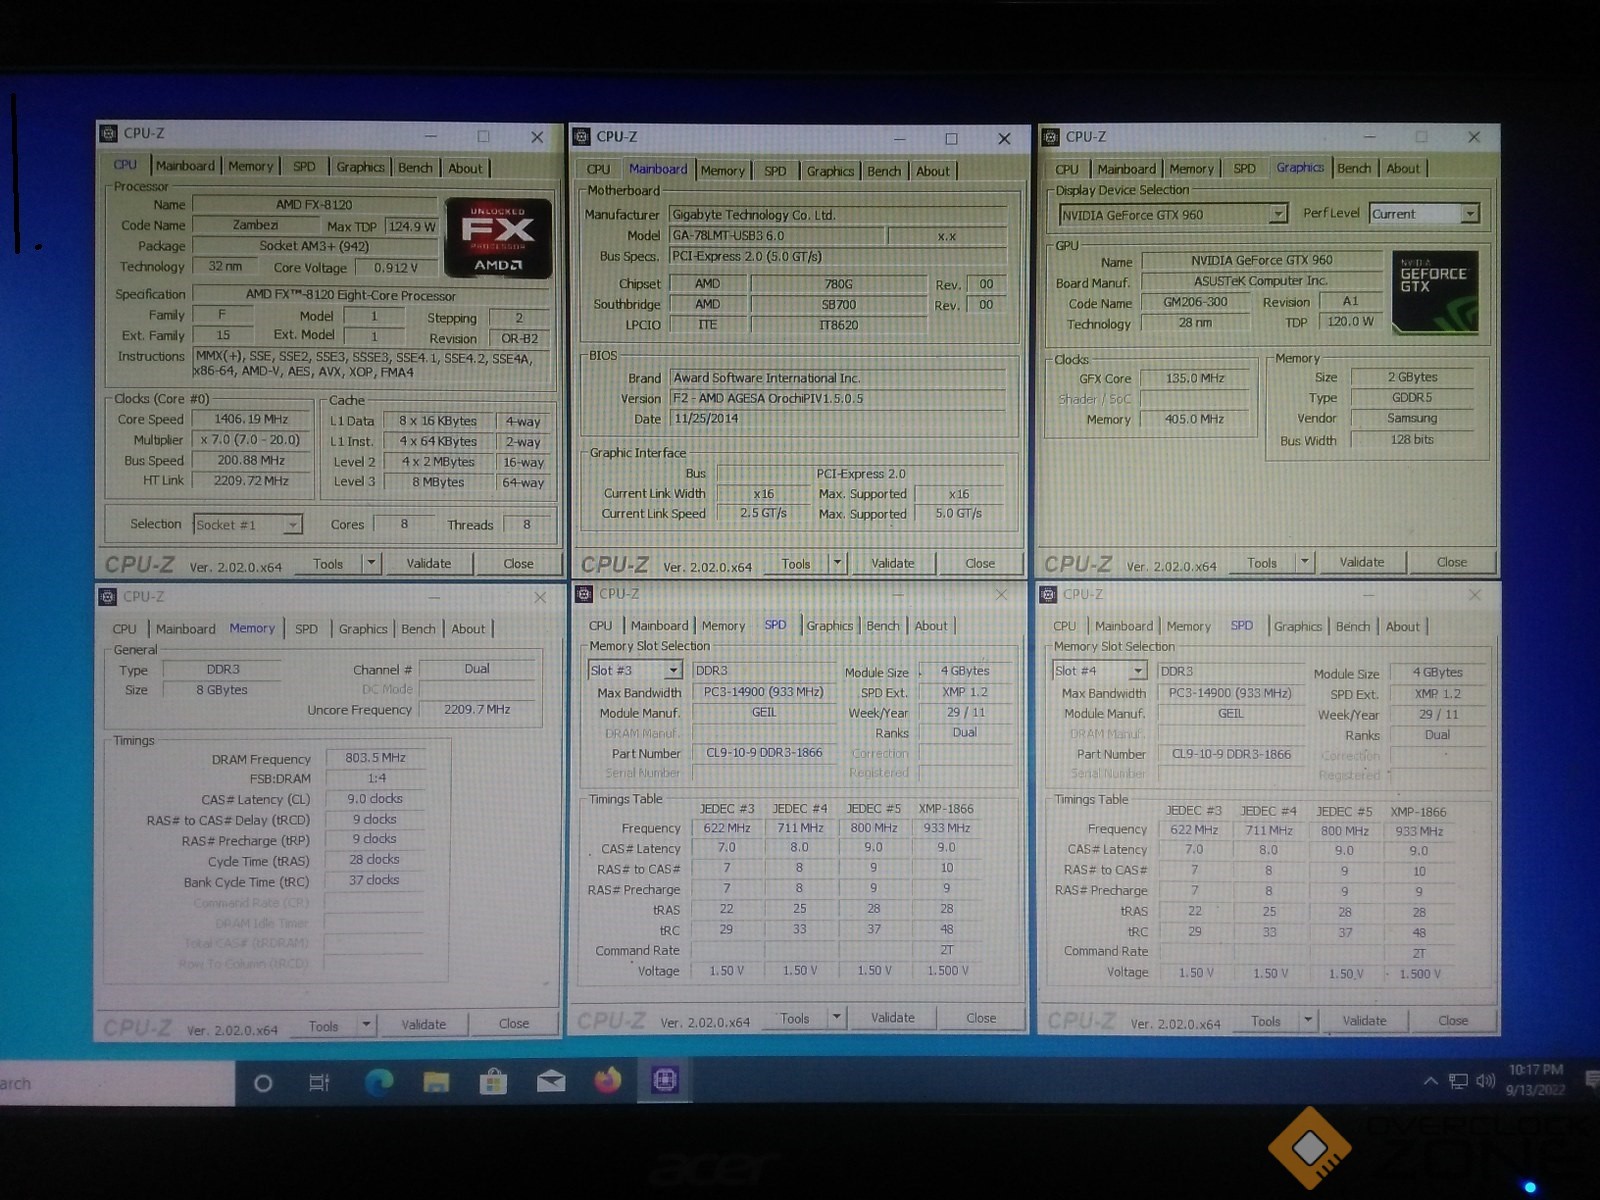Click the Tools button in the Gigabyte mainboard window

pyautogui.click(x=796, y=563)
